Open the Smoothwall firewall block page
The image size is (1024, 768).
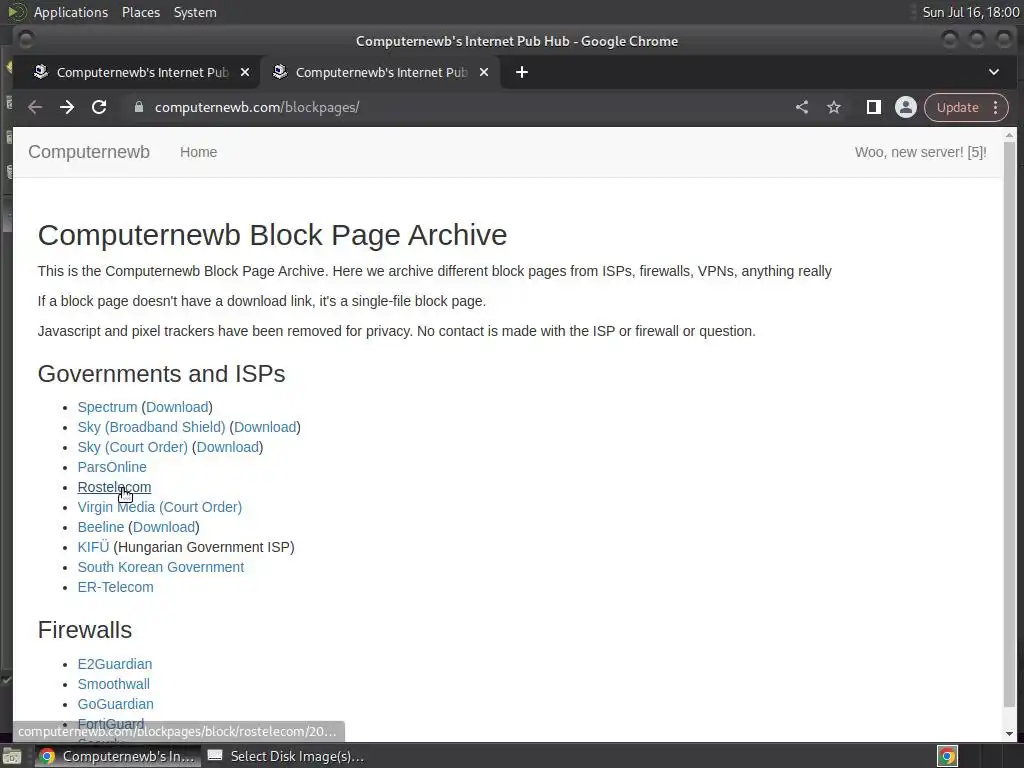[114, 684]
